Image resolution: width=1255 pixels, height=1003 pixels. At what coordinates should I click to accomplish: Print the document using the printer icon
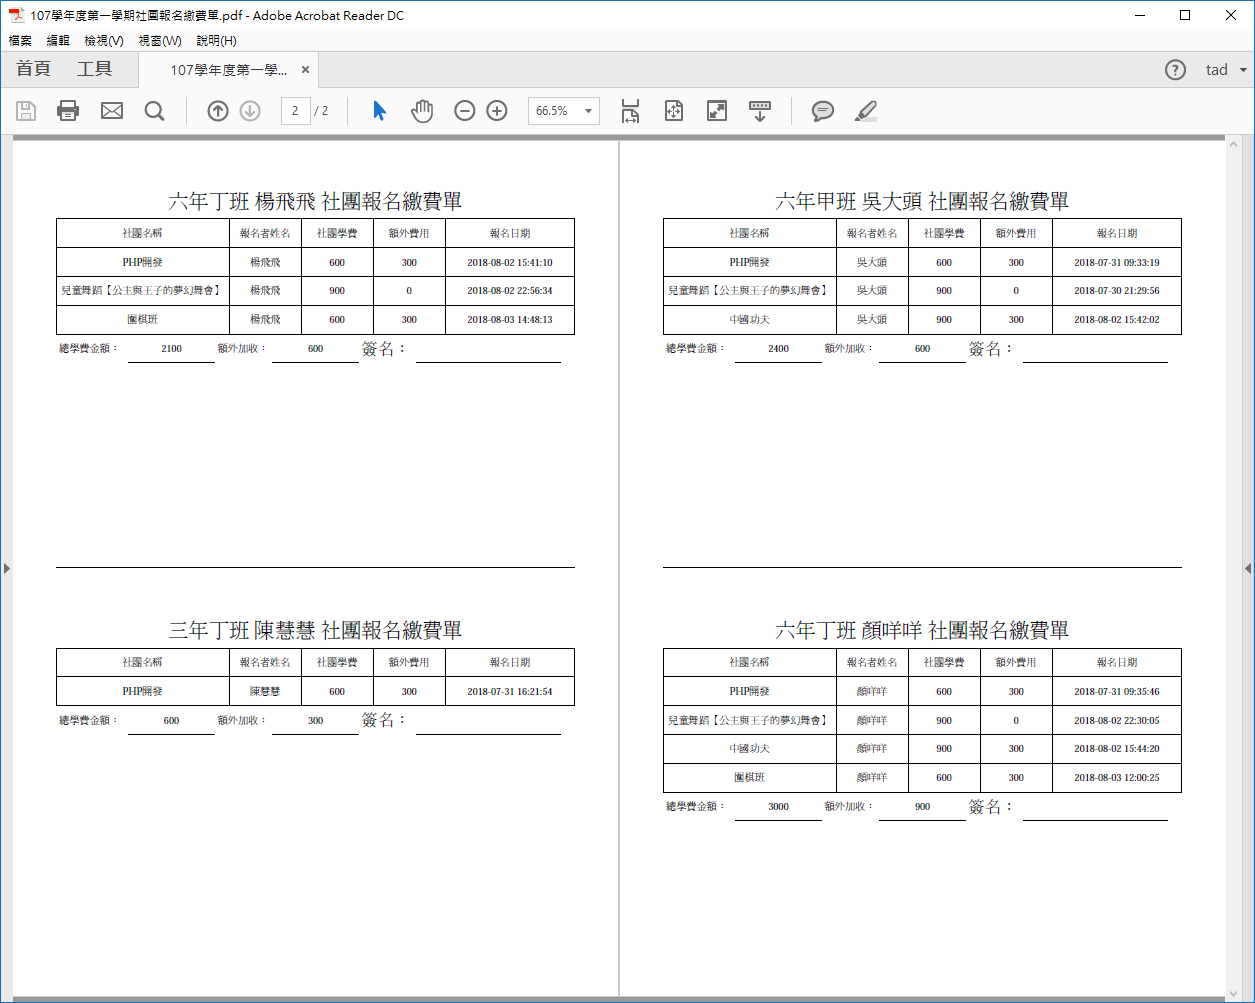pyautogui.click(x=68, y=111)
